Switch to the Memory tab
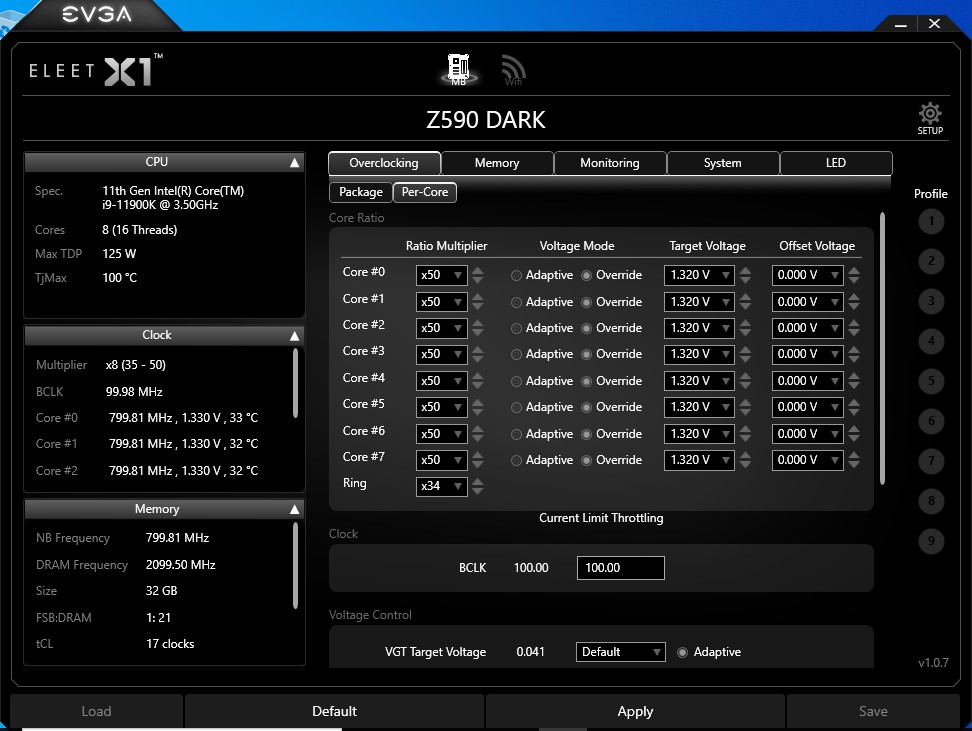 [497, 163]
